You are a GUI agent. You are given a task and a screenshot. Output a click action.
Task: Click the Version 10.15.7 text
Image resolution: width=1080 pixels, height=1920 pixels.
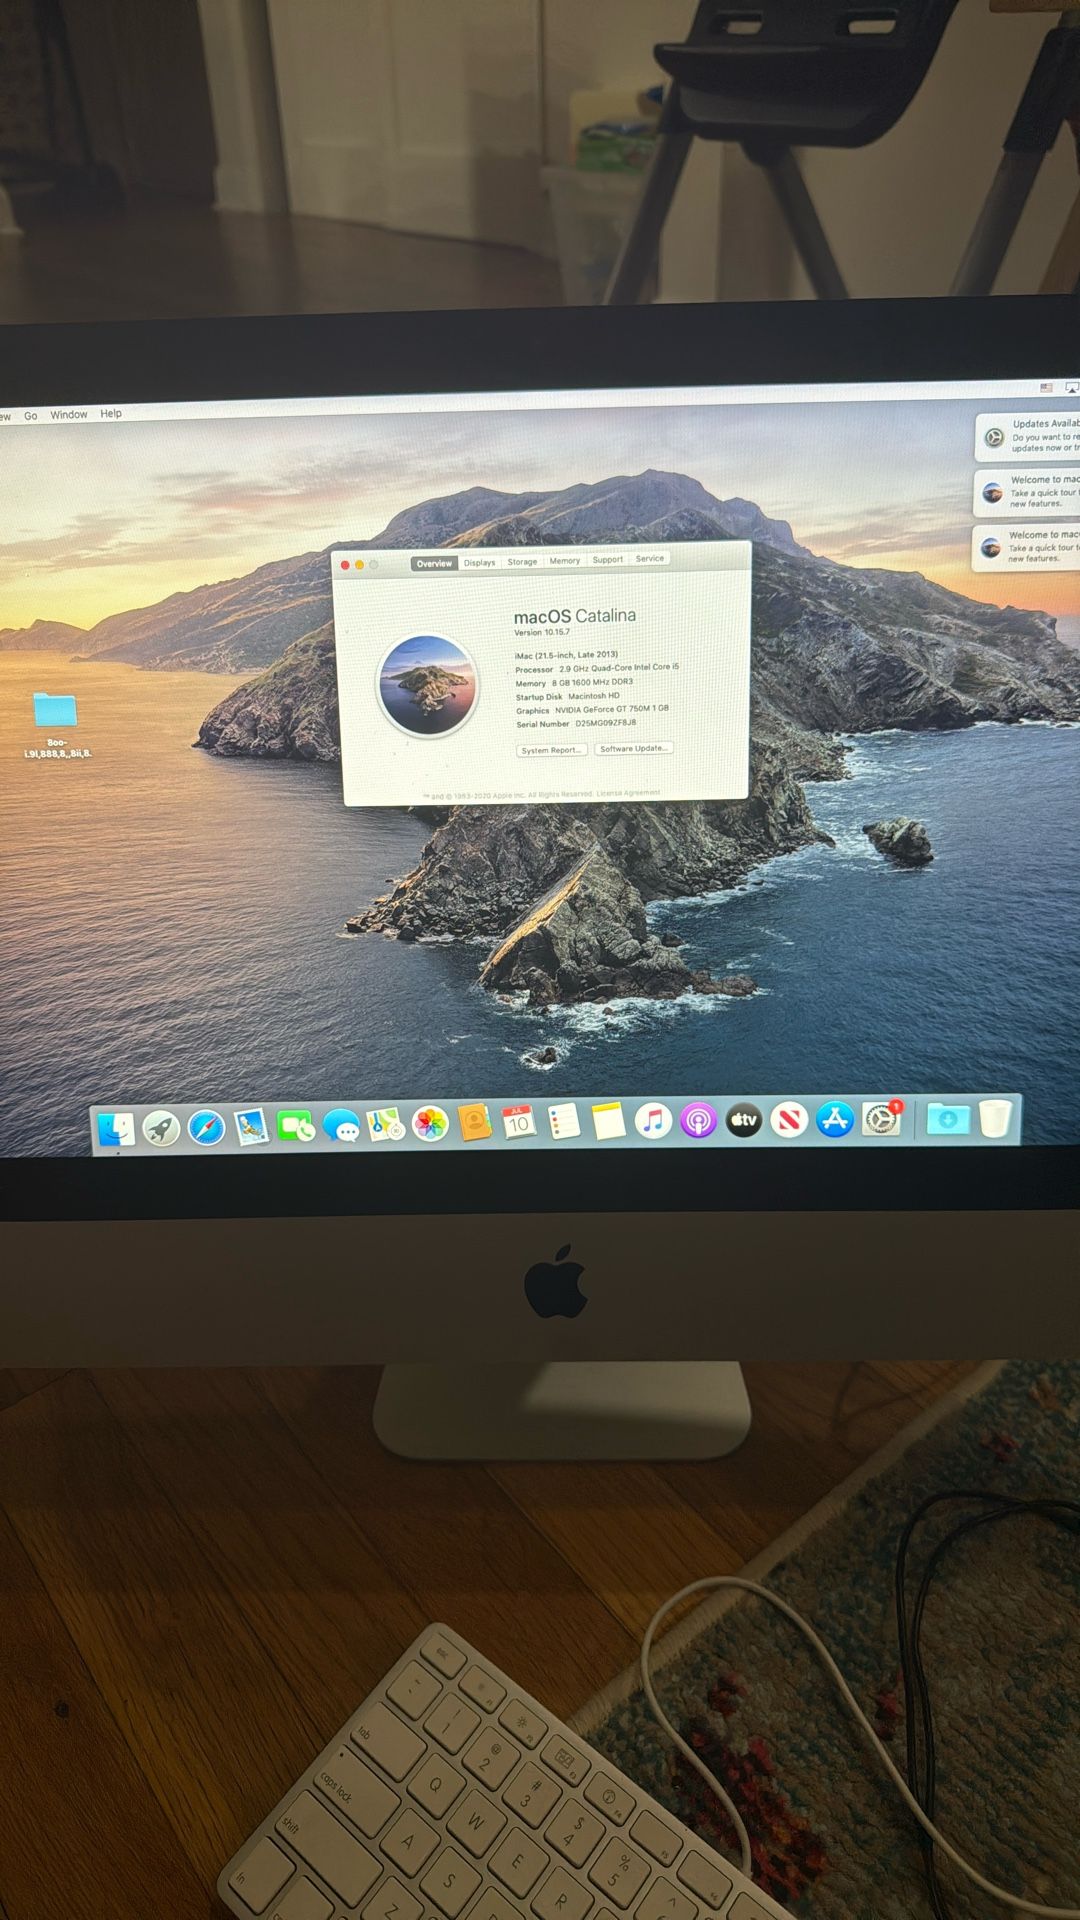coord(542,632)
